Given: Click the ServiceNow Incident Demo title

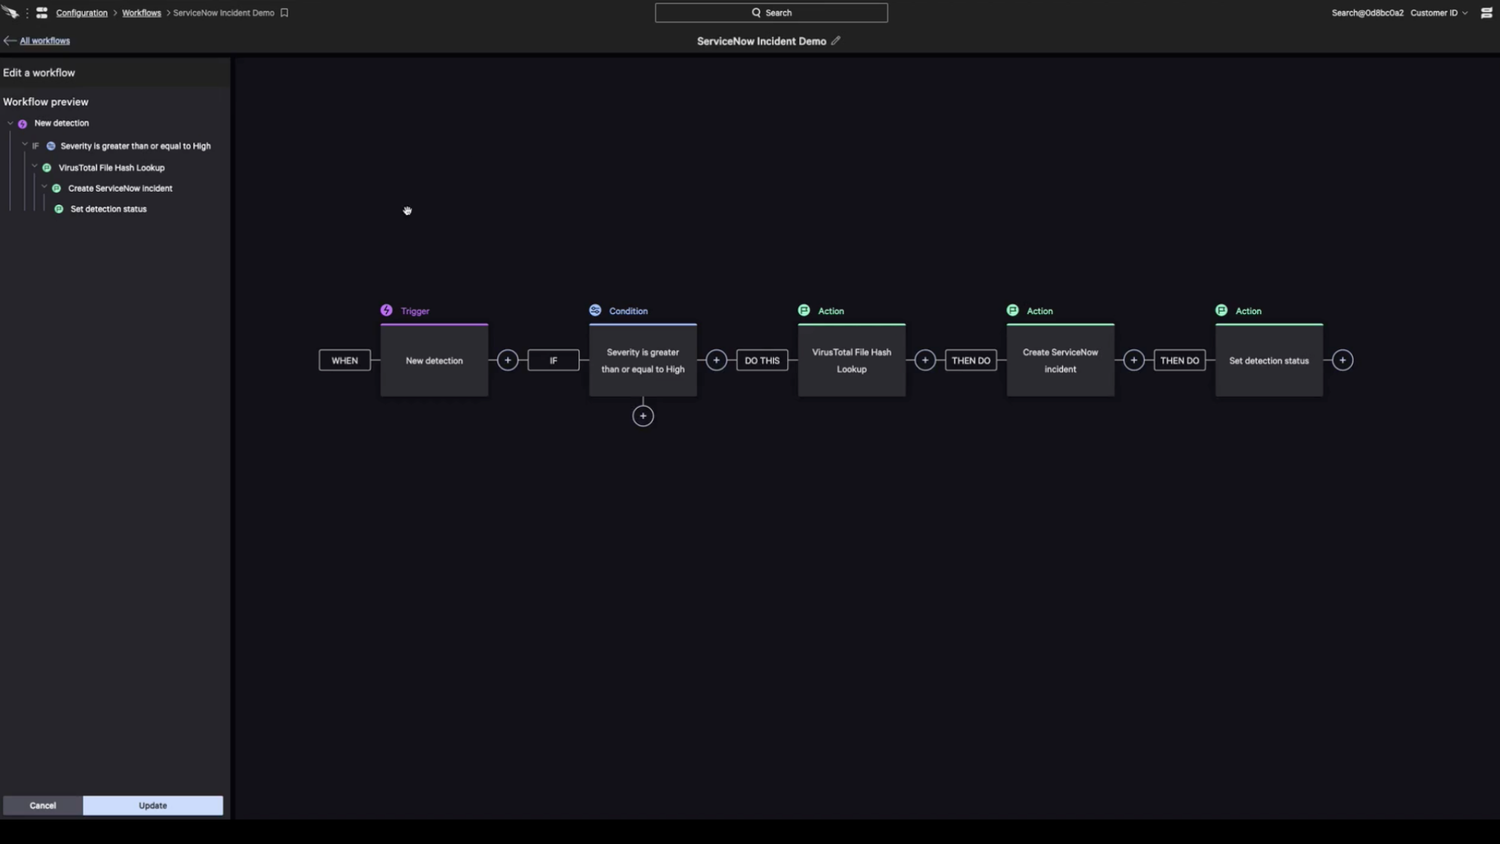Looking at the screenshot, I should [761, 41].
